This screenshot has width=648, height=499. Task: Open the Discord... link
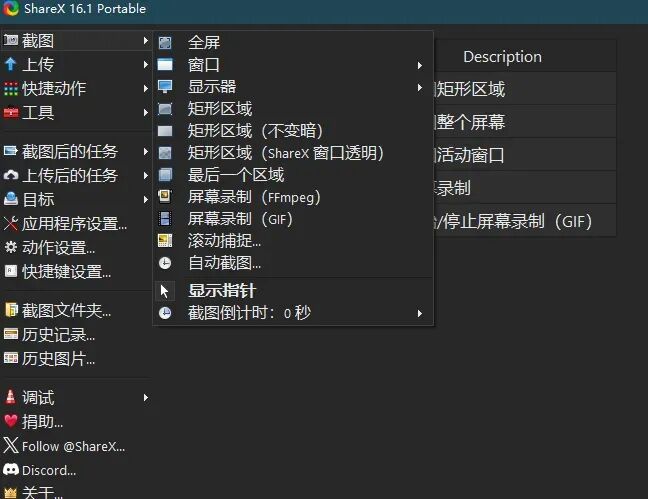(x=49, y=470)
